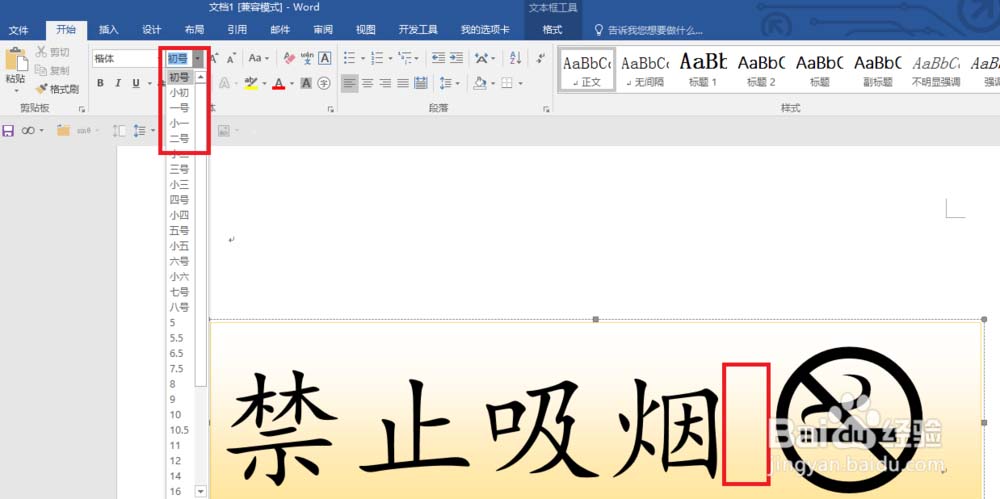Image resolution: width=1000 pixels, height=499 pixels.
Task: Click the font name box showing 楷体
Action: (x=125, y=59)
